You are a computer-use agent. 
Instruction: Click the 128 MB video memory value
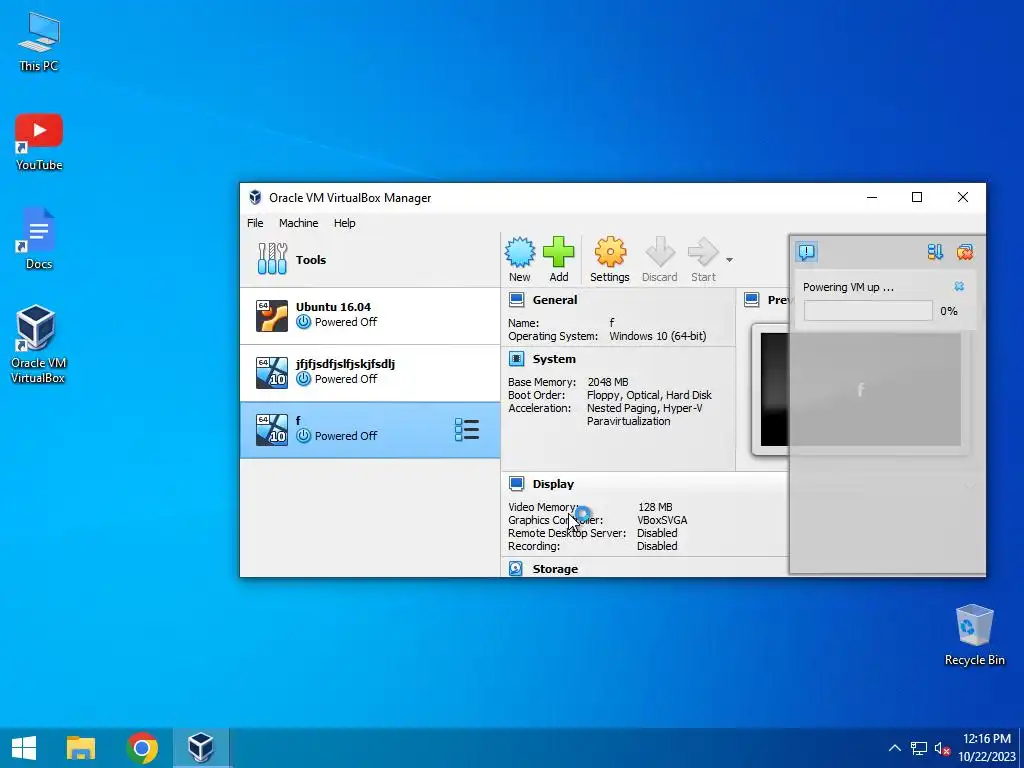coord(655,507)
